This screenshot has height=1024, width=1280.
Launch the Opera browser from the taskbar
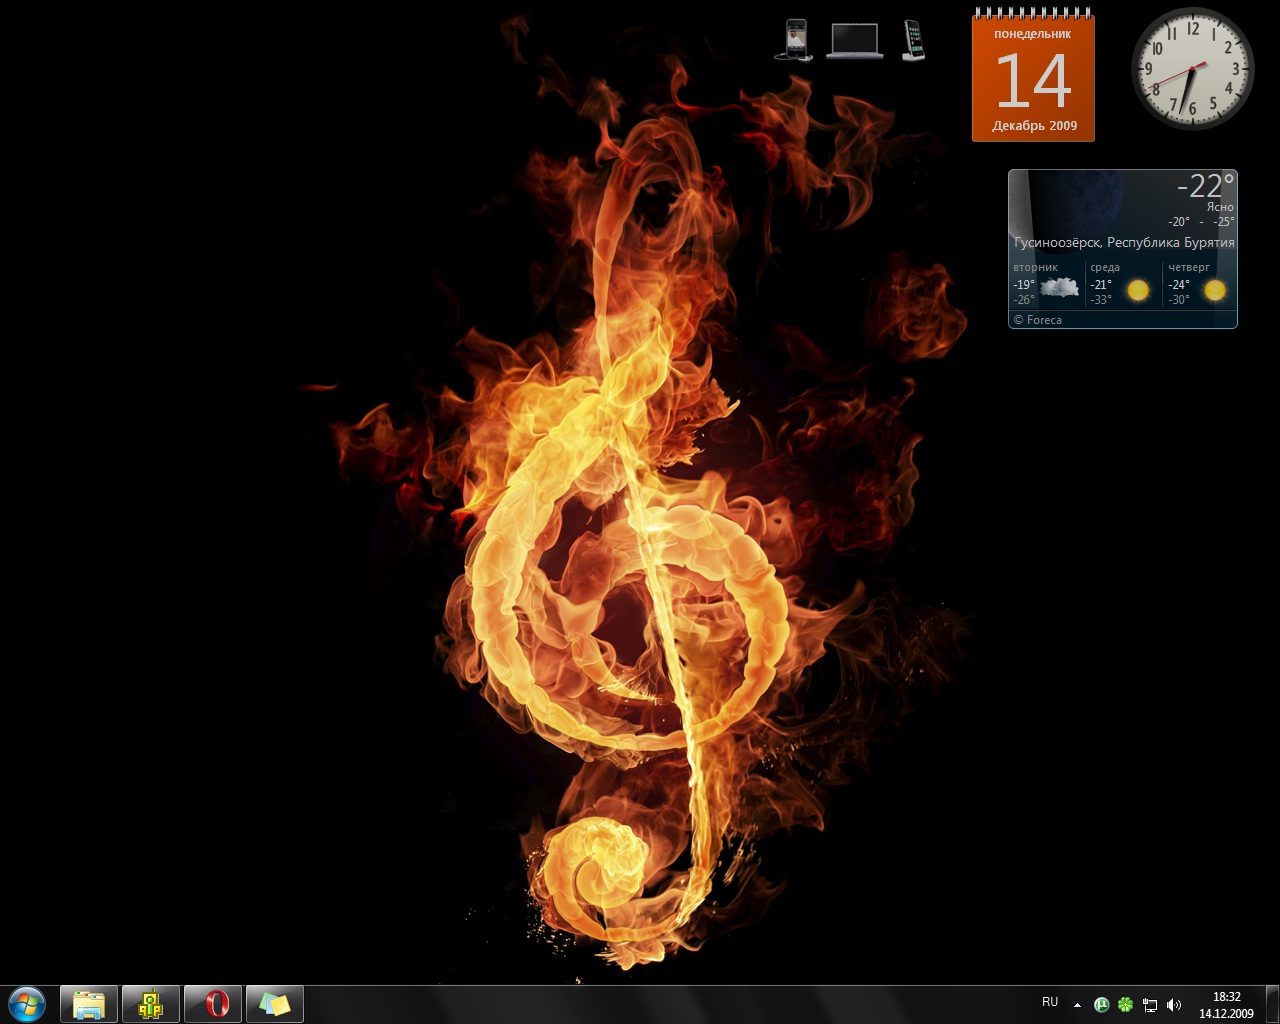point(213,1004)
